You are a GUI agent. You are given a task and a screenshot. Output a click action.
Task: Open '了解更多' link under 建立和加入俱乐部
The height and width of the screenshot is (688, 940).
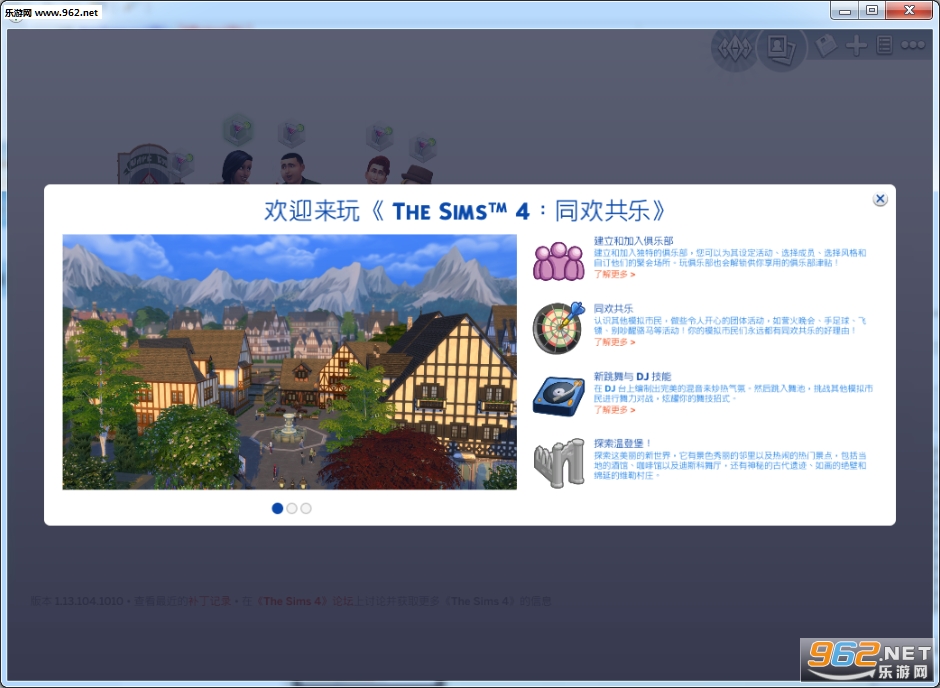(x=614, y=274)
